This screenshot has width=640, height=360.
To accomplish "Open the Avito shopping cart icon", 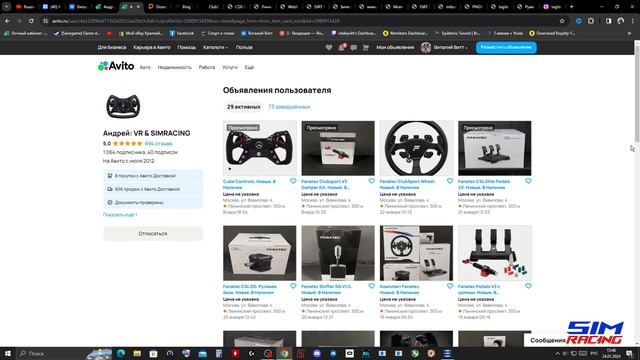I will click(x=366, y=47).
